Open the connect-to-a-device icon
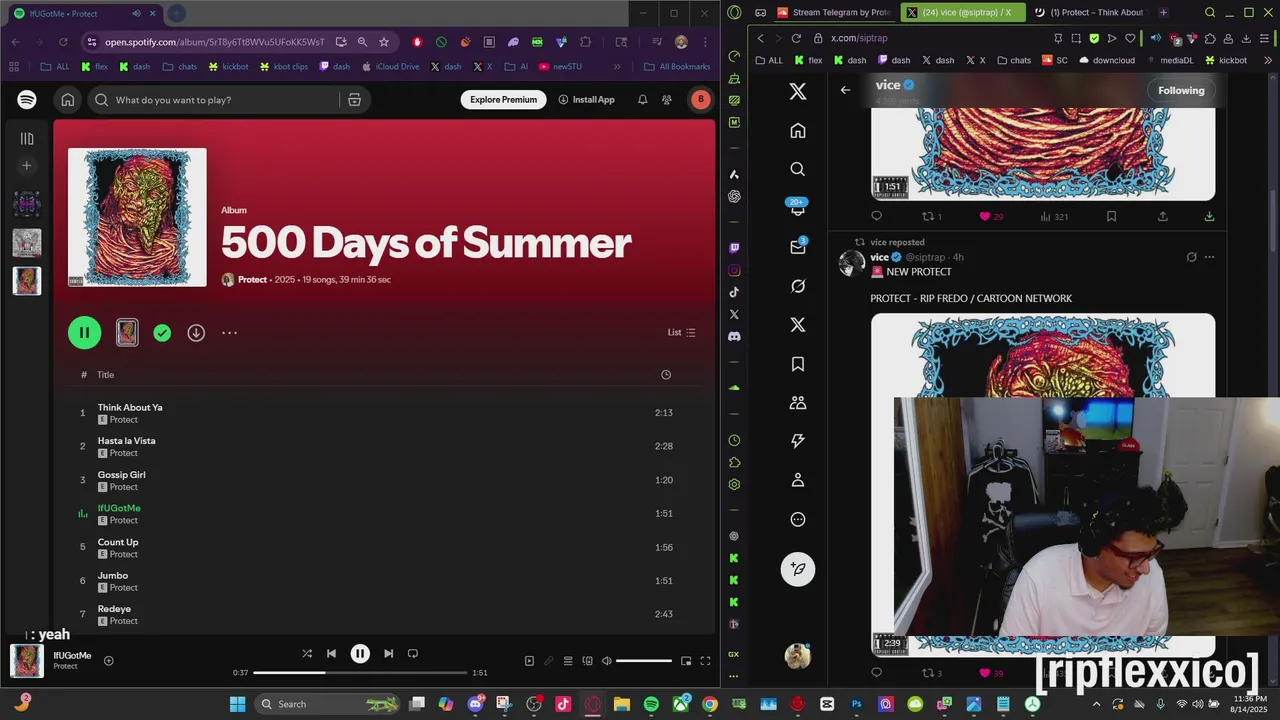Screen dimensions: 1280x720 point(587,661)
